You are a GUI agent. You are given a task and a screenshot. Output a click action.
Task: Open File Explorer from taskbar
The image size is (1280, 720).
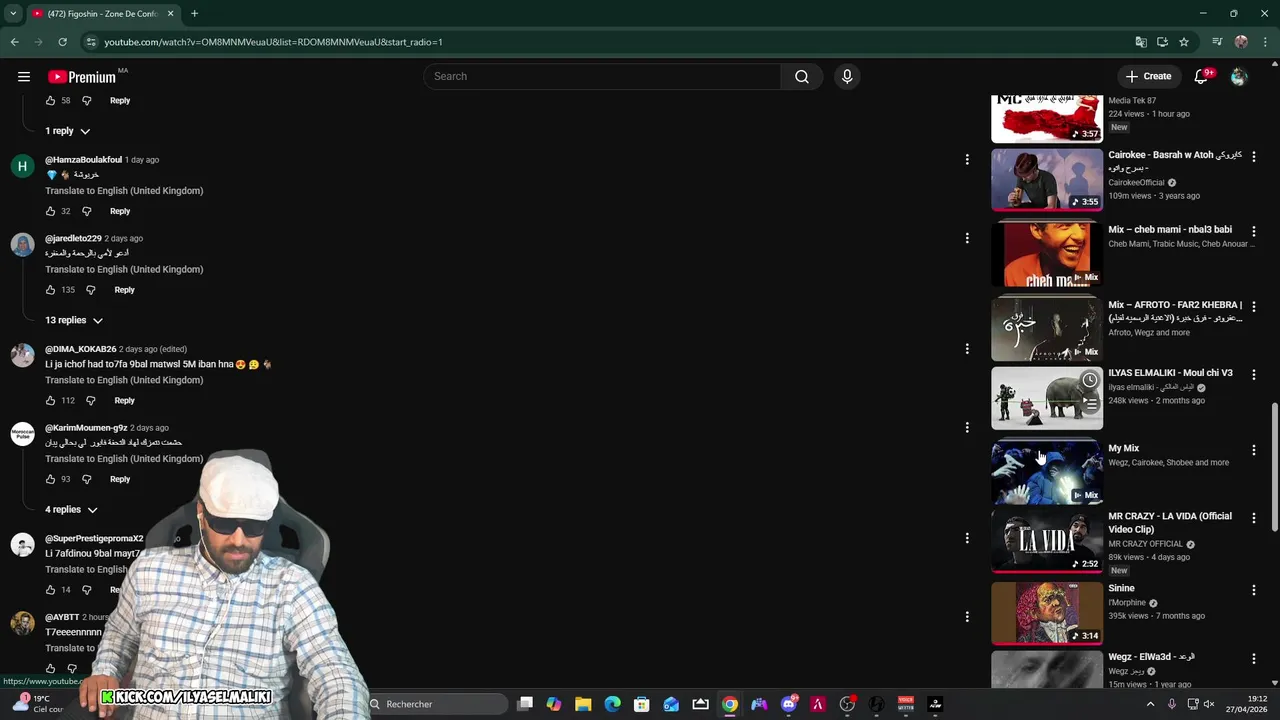pos(583,704)
